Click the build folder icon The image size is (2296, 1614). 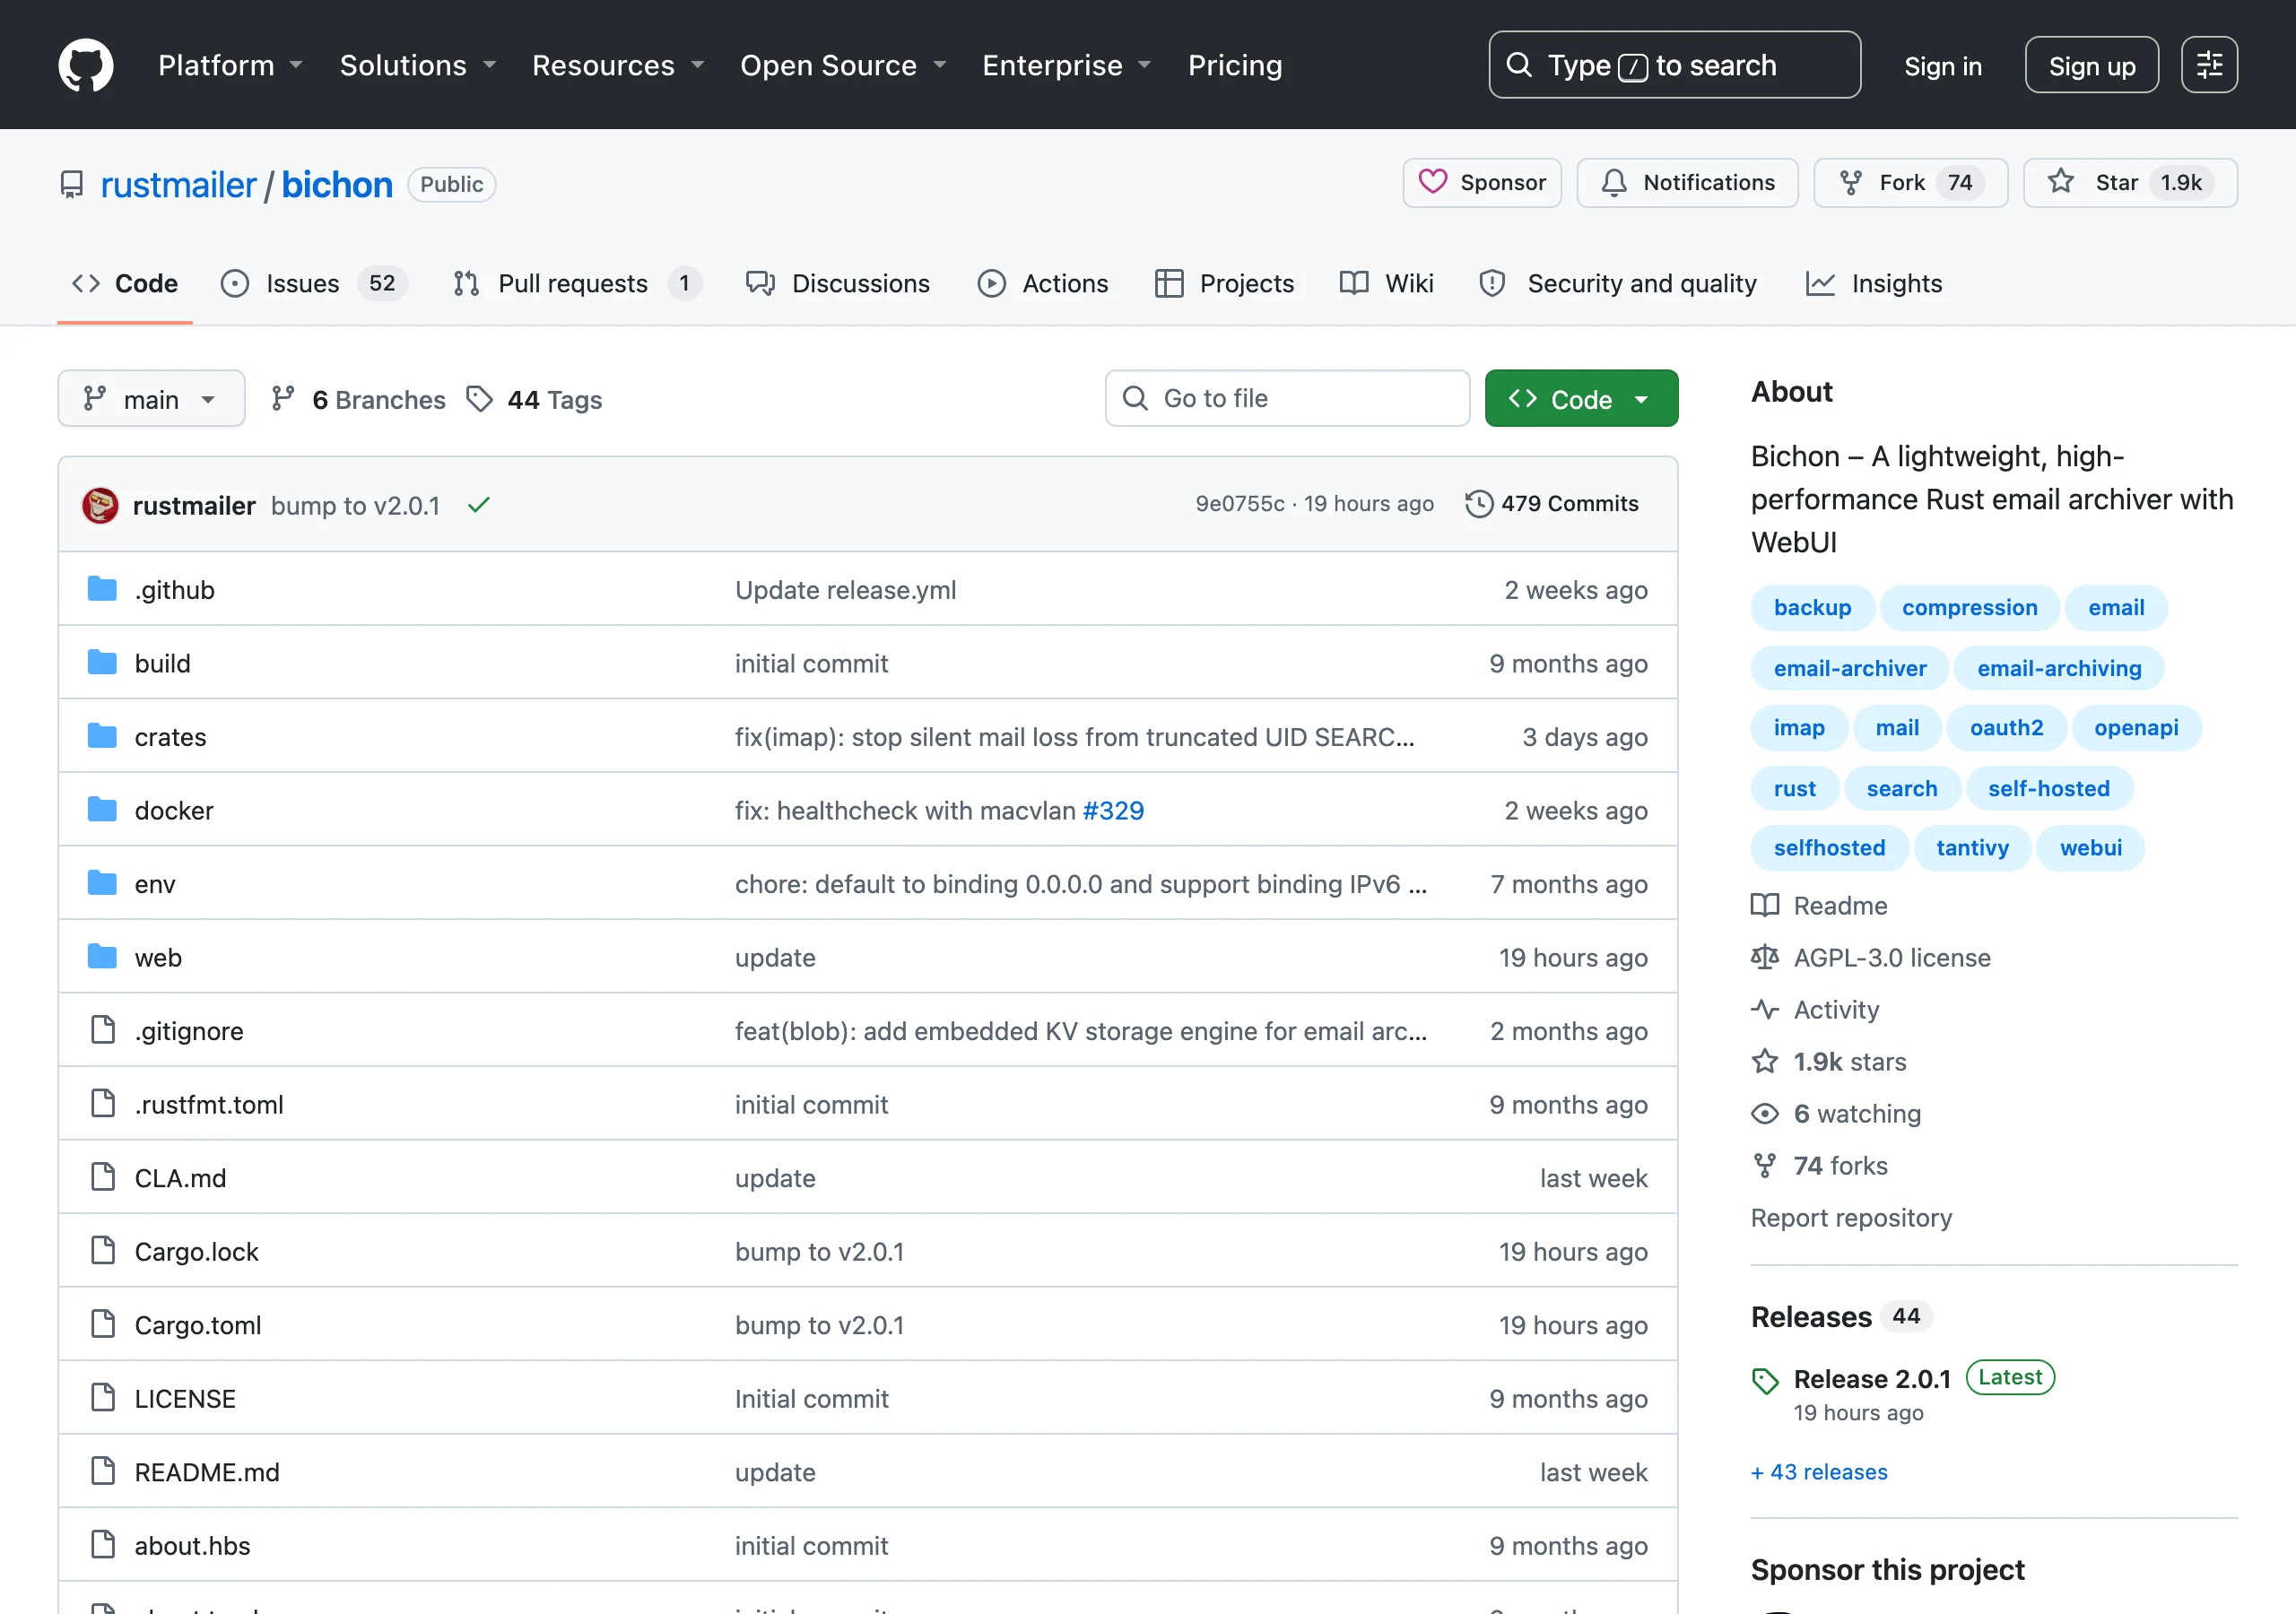pos(102,663)
